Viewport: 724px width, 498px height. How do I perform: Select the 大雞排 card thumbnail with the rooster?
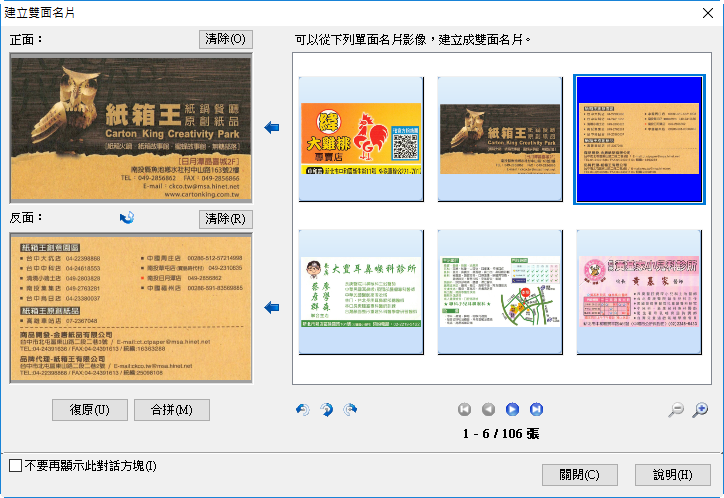point(361,139)
